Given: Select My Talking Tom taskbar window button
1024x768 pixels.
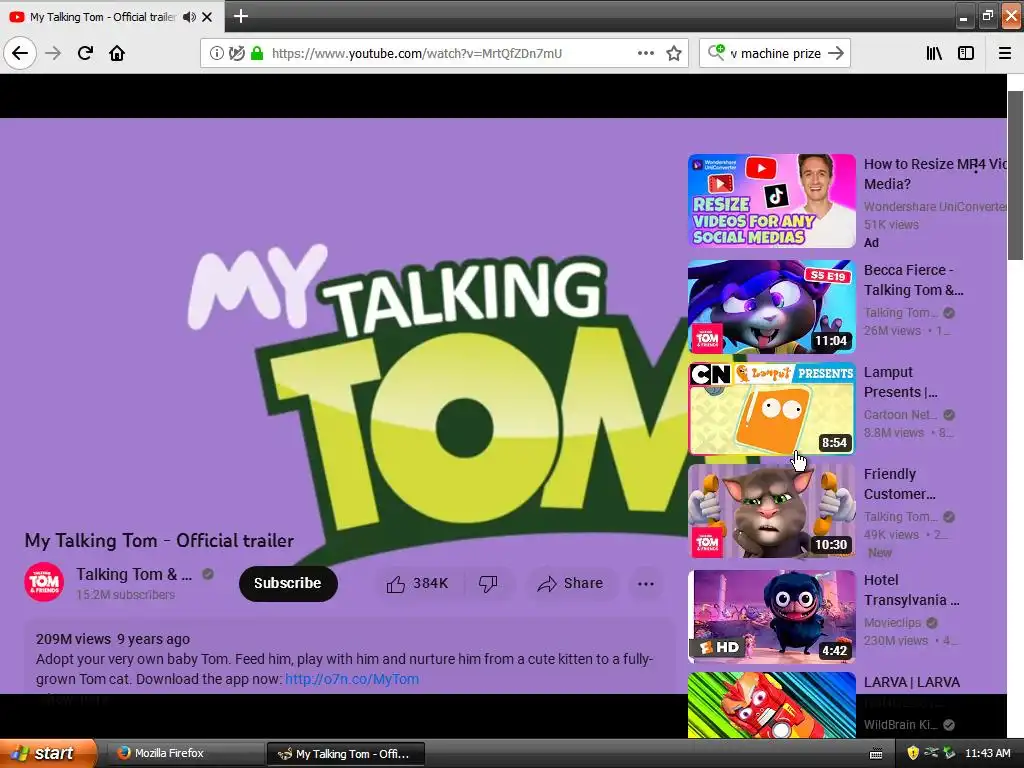Looking at the screenshot, I should pos(346,754).
